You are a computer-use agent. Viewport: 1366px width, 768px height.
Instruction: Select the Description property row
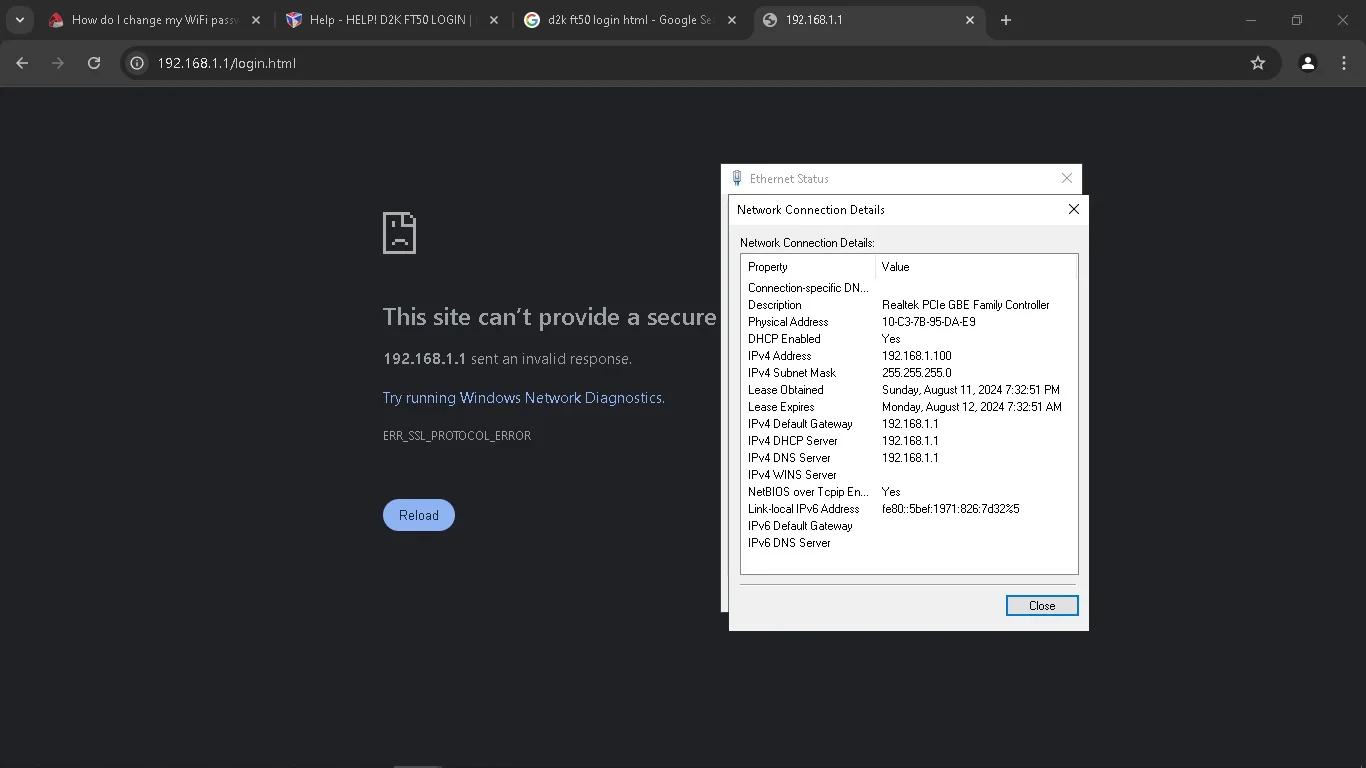(x=909, y=305)
